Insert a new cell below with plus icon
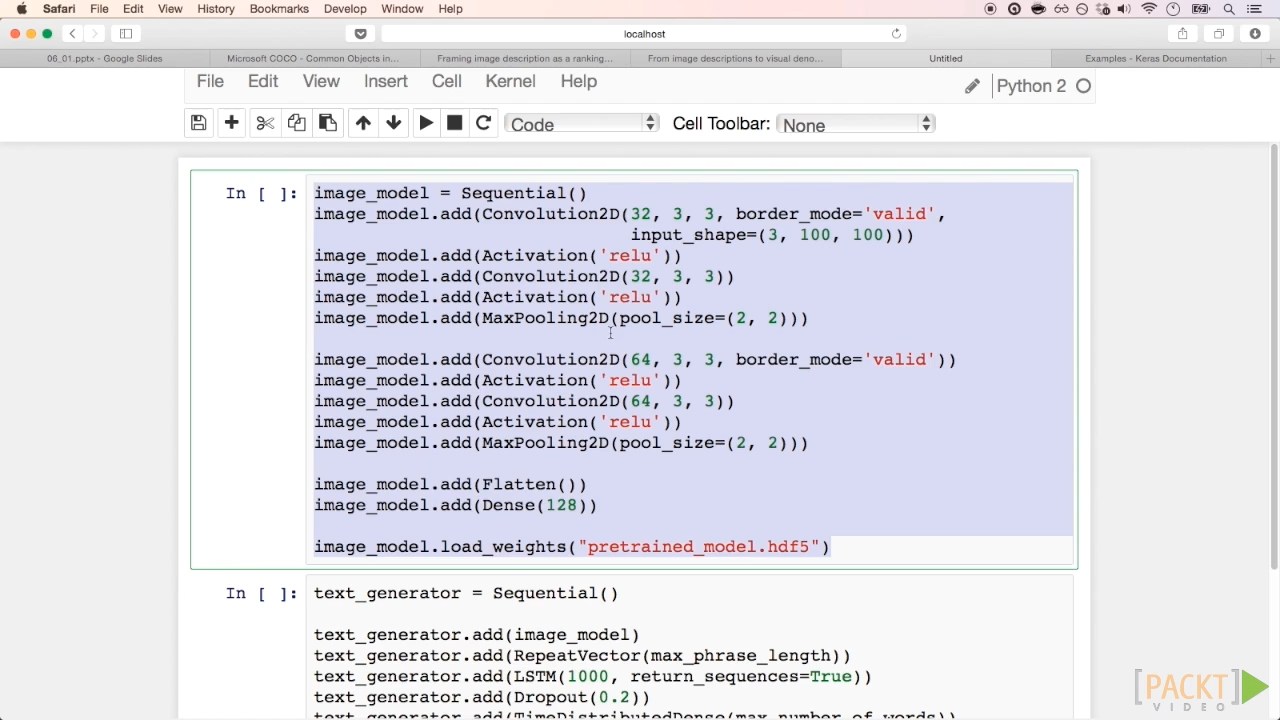Viewport: 1280px width, 720px height. point(231,123)
